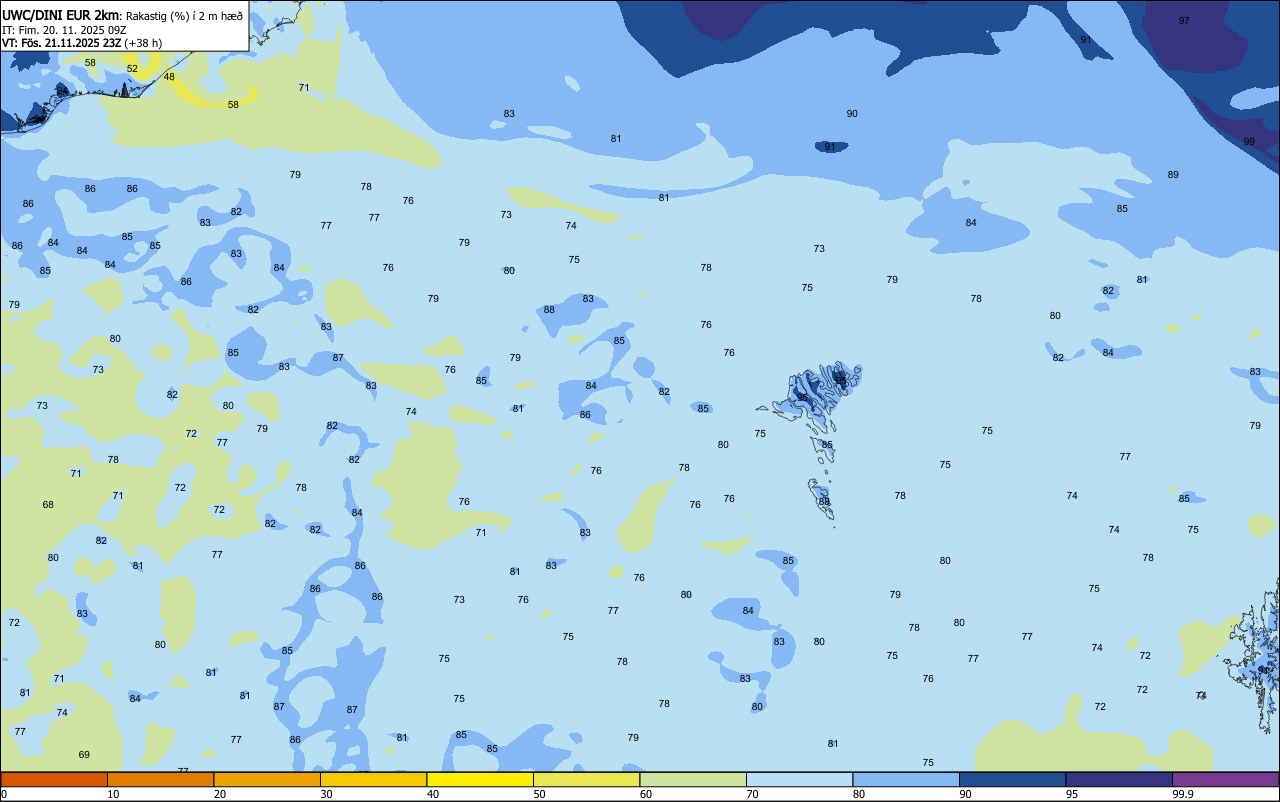Image resolution: width=1280 pixels, height=802 pixels.
Task: Click the 52 humidity value on the map
Action: [132, 69]
